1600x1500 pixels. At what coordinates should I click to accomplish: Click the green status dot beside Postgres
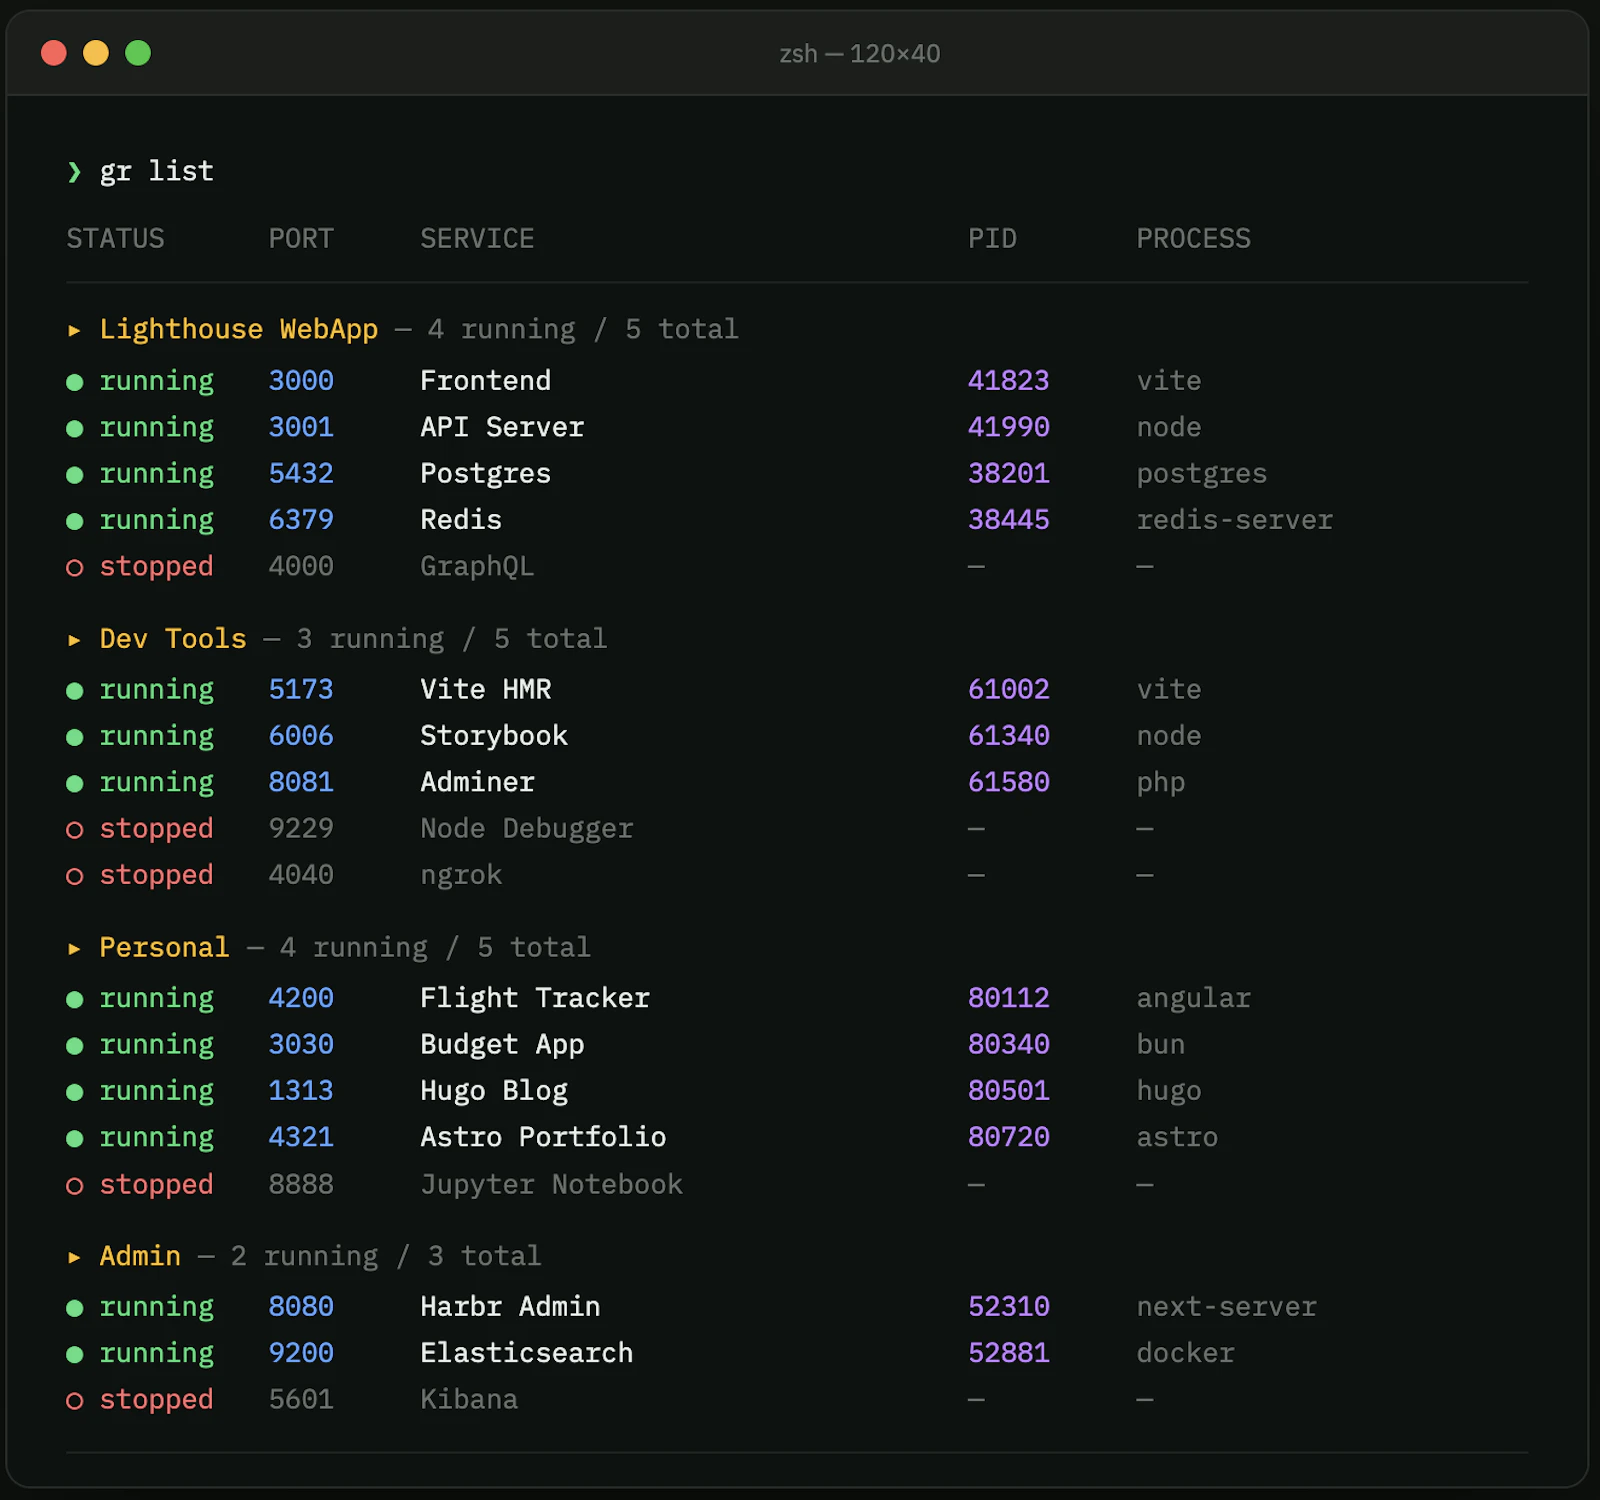pos(74,475)
